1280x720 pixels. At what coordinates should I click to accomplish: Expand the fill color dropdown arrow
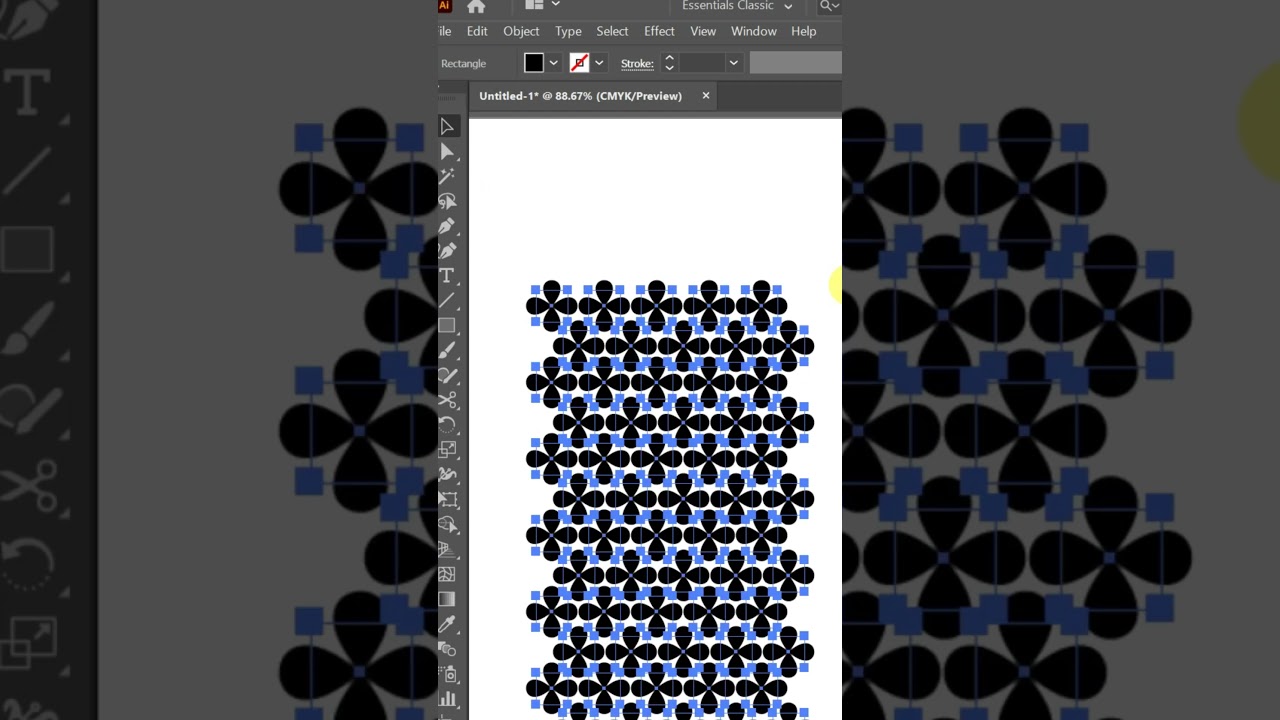point(553,63)
